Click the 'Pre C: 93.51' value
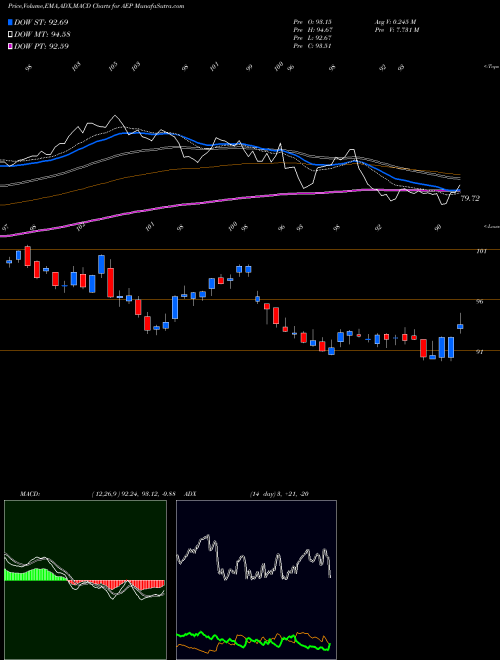The height and width of the screenshot is (660, 500). [313, 46]
